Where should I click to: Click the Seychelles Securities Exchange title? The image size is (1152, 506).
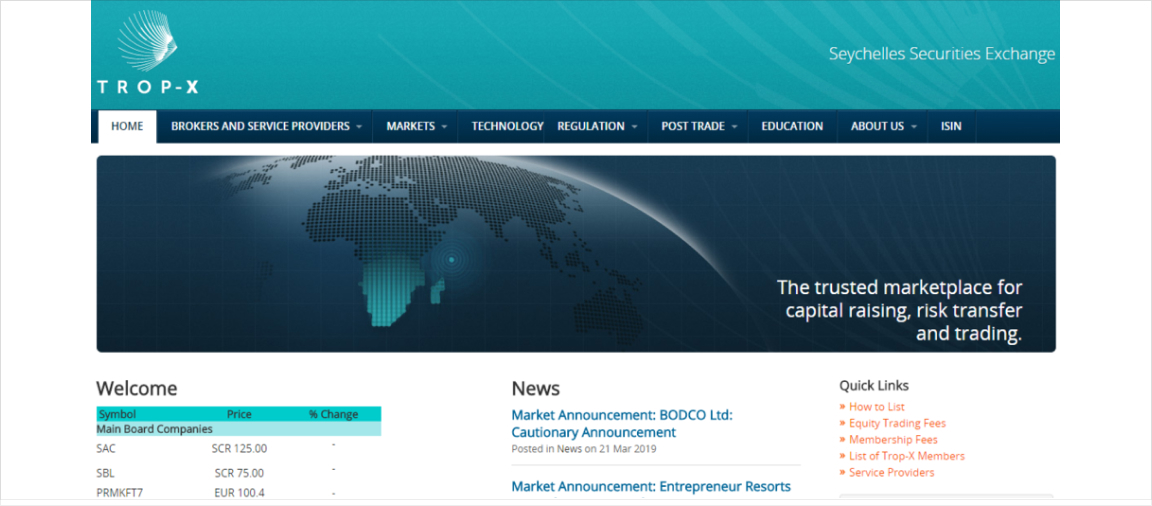[942, 54]
